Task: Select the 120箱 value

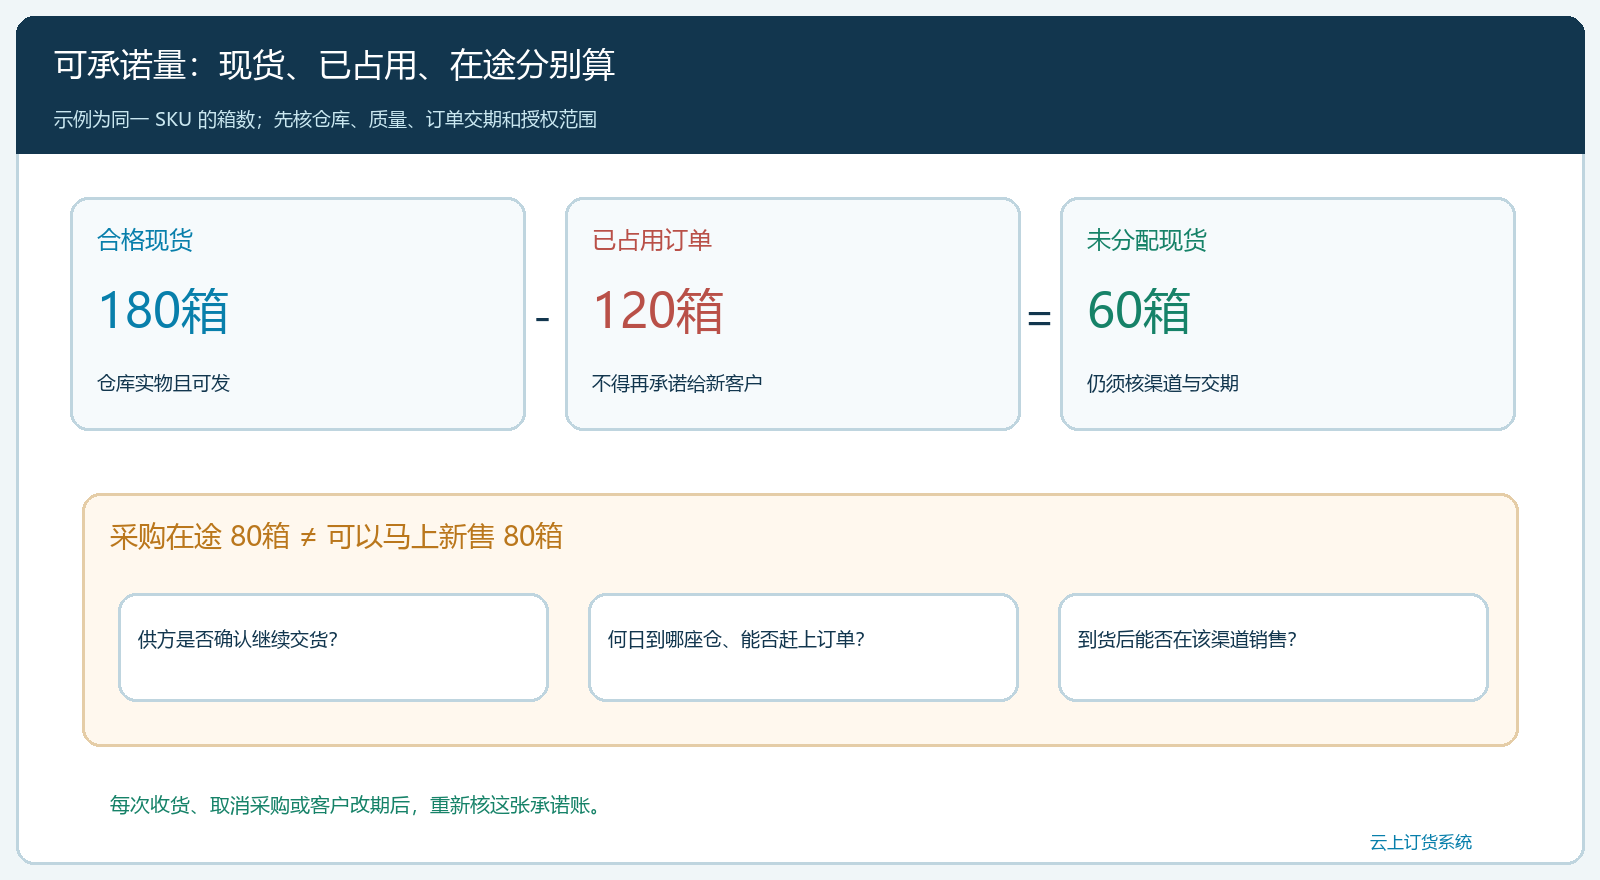Action: [658, 310]
